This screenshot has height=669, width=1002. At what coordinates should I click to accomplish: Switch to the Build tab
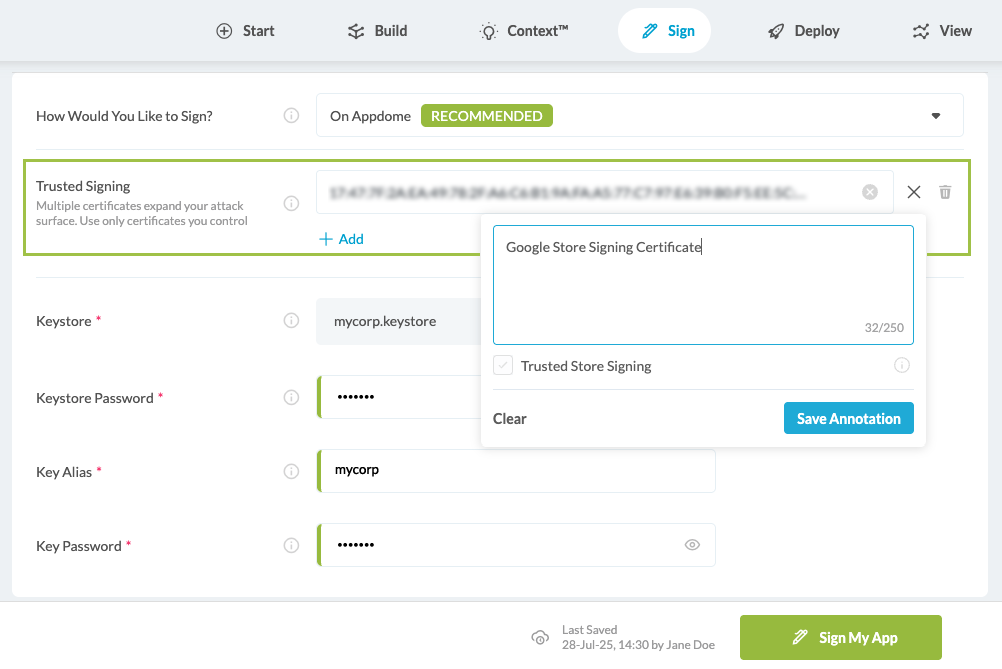[378, 31]
